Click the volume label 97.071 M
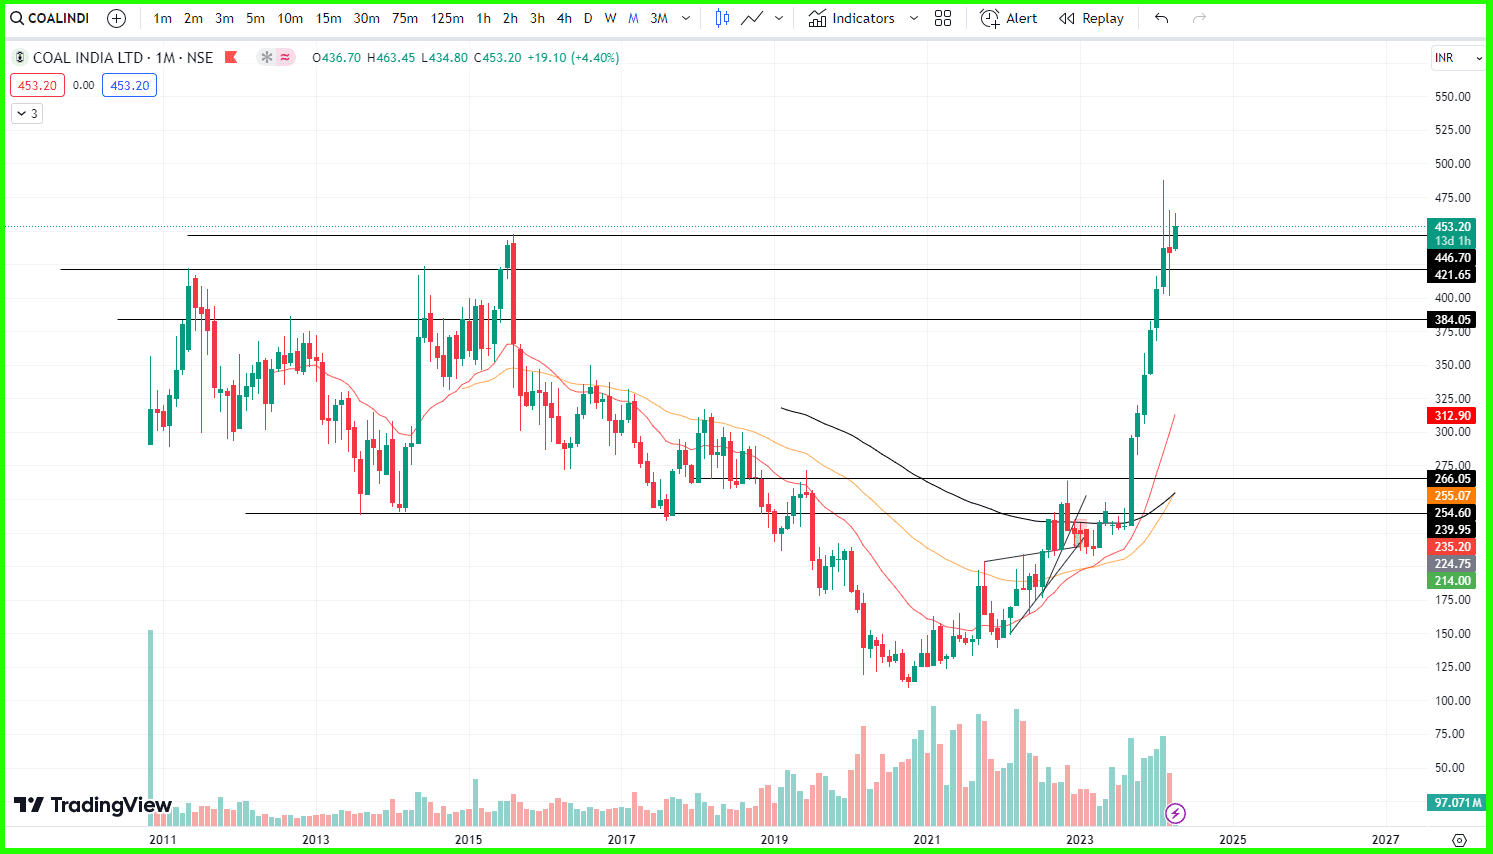Viewport: 1493px width, 854px height. tap(1456, 803)
